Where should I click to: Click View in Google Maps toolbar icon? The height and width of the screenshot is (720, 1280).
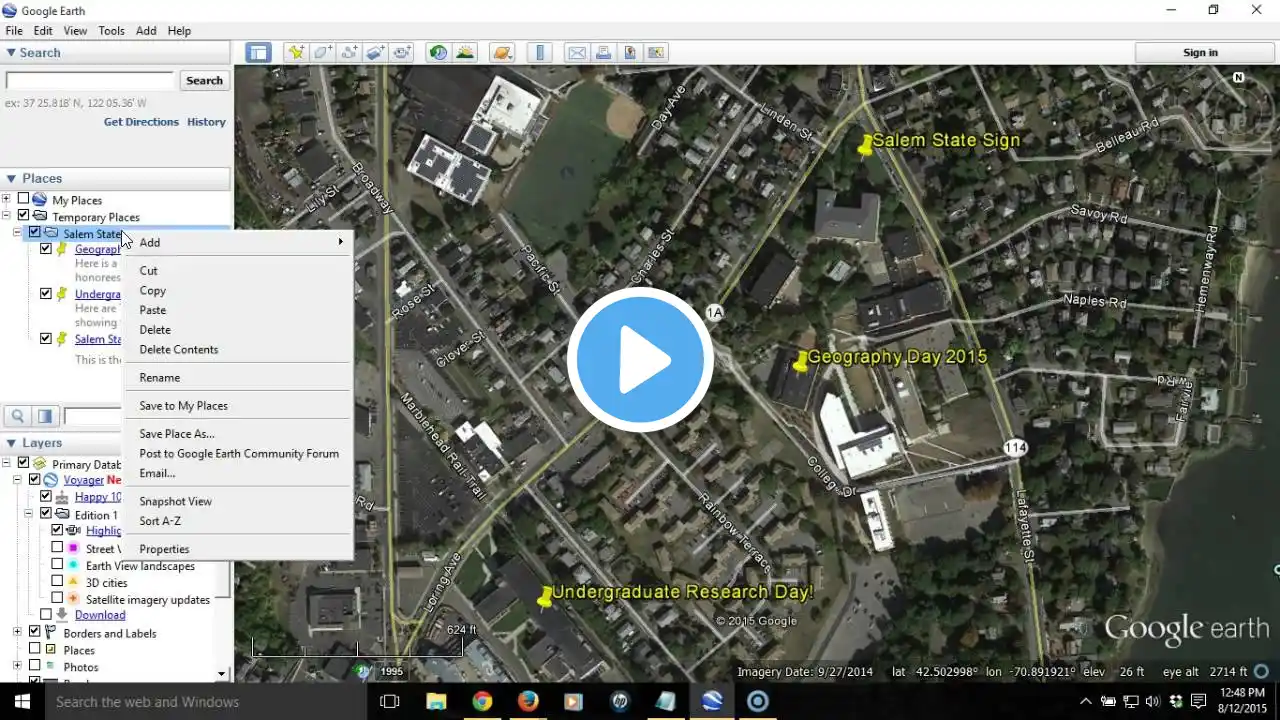click(x=656, y=53)
